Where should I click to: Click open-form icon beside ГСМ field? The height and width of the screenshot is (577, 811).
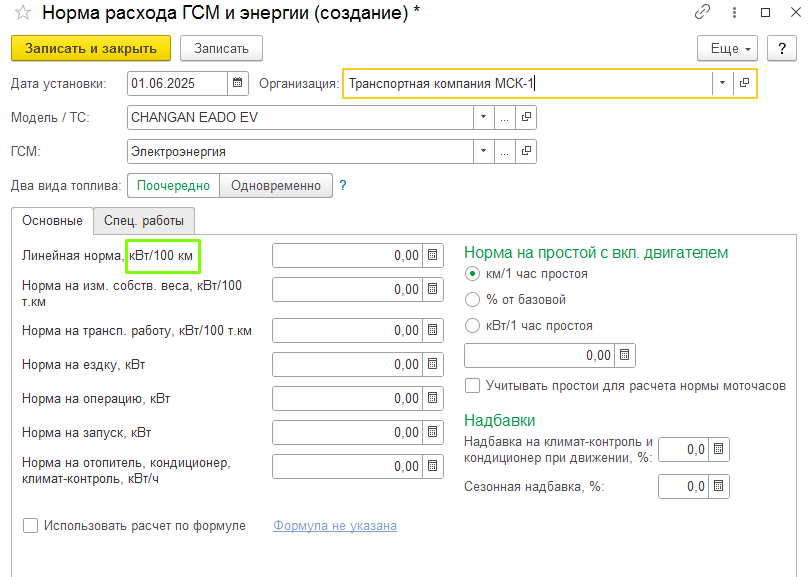click(x=527, y=151)
